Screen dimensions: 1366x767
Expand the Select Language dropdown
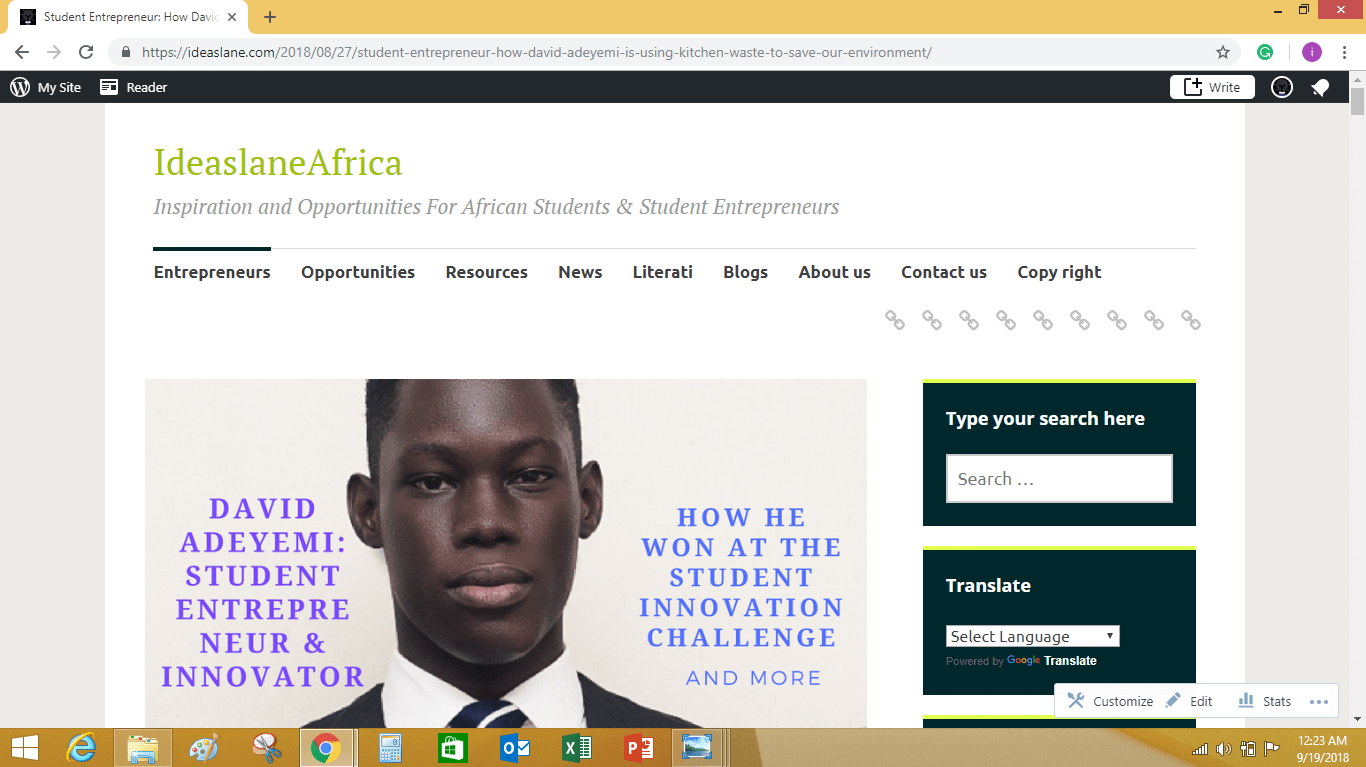pyautogui.click(x=1033, y=636)
